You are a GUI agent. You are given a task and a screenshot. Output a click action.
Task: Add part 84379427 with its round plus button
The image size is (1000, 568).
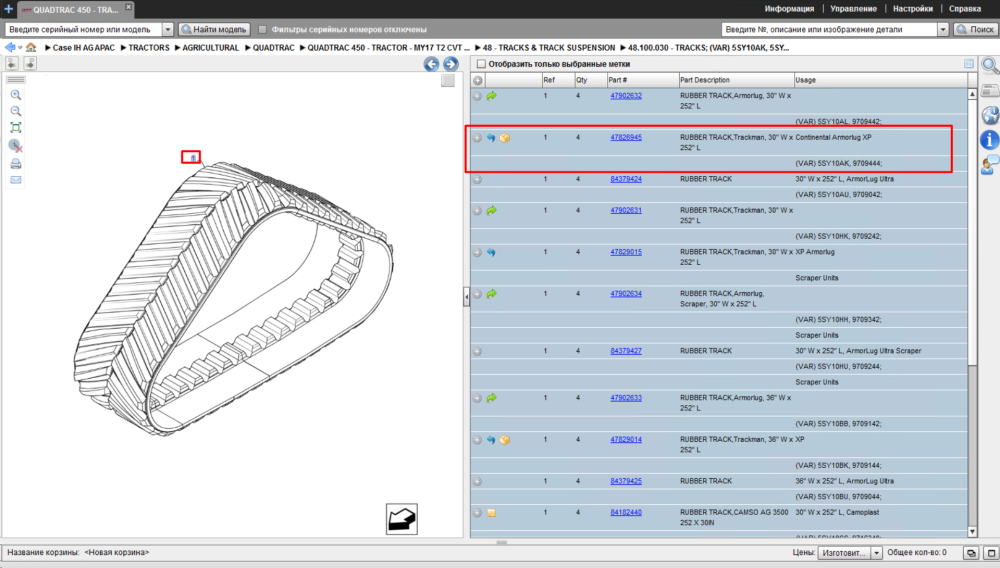(478, 351)
